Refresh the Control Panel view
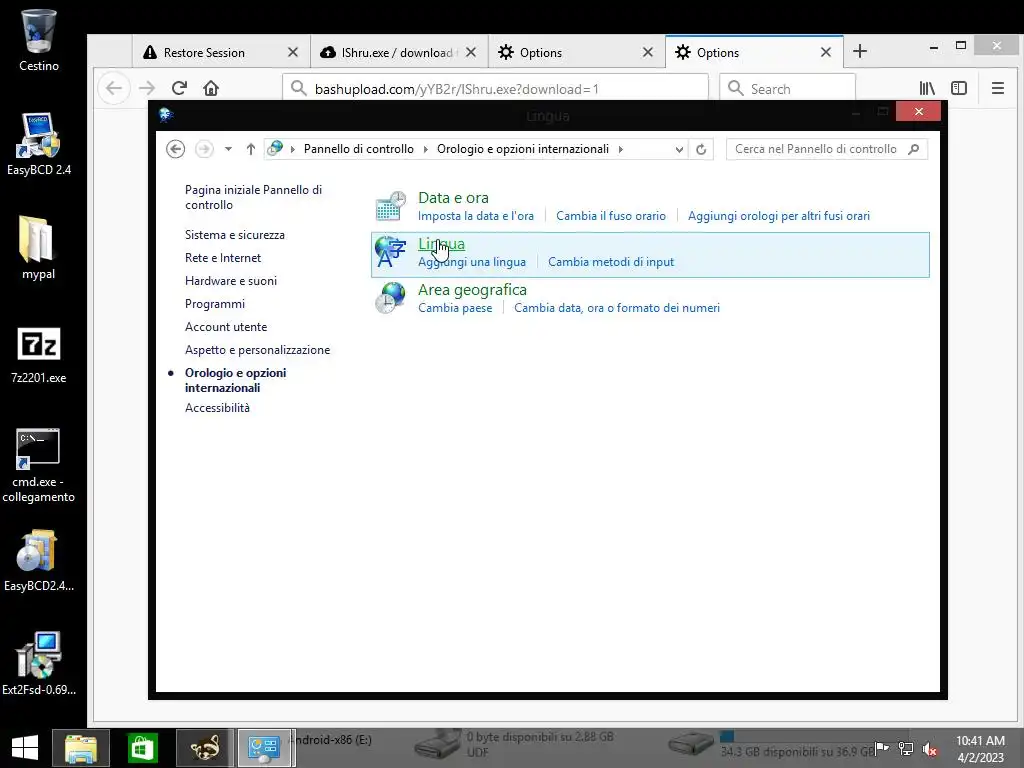Viewport: 1024px width, 768px height. tap(701, 149)
